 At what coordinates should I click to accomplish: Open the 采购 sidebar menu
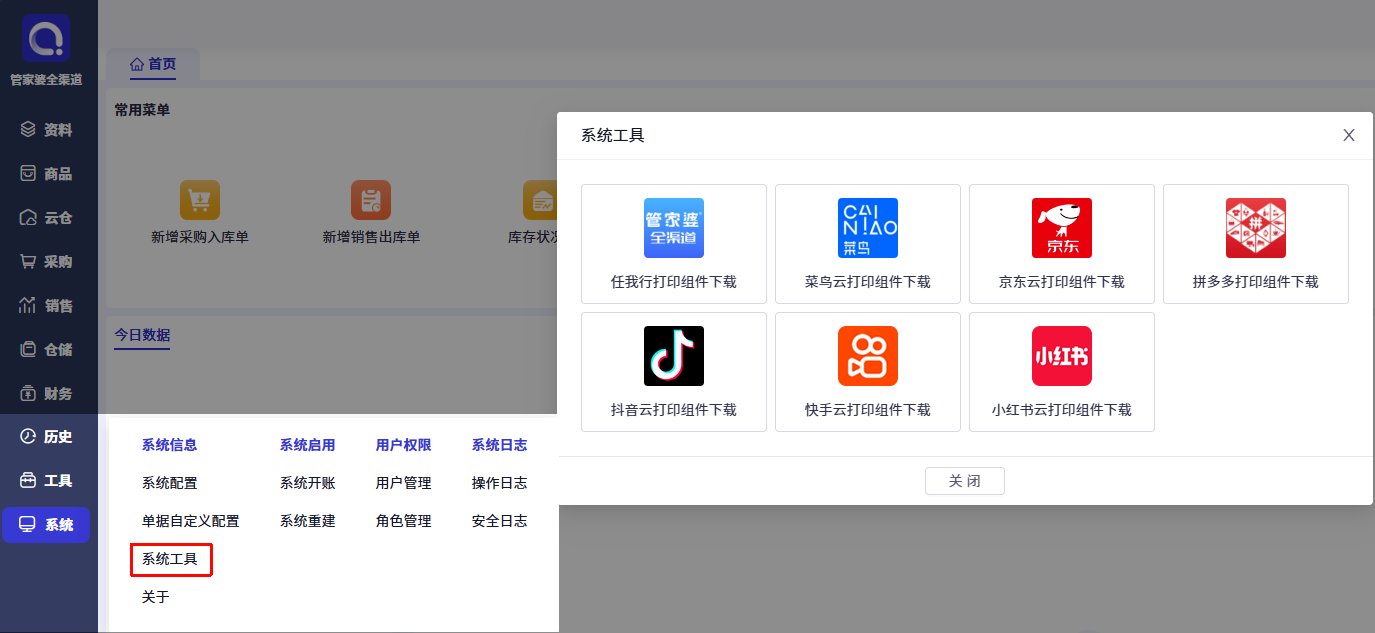coord(46,262)
